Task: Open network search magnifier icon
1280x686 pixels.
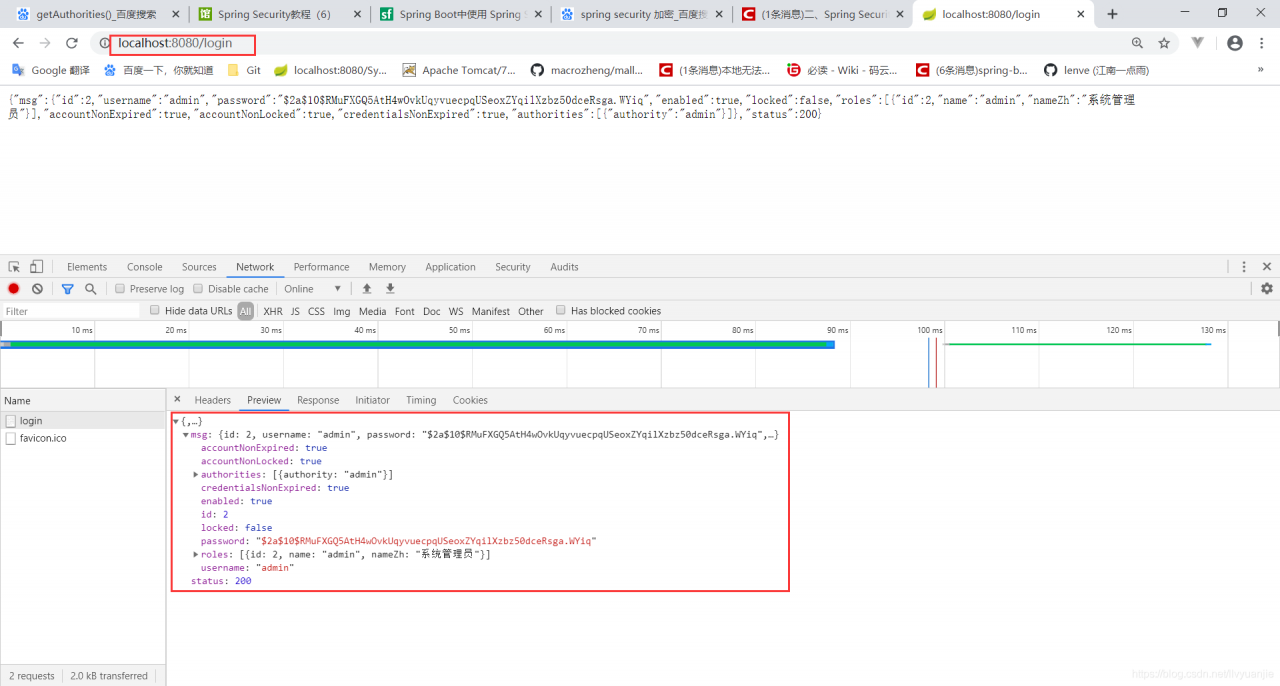Action: 90,289
